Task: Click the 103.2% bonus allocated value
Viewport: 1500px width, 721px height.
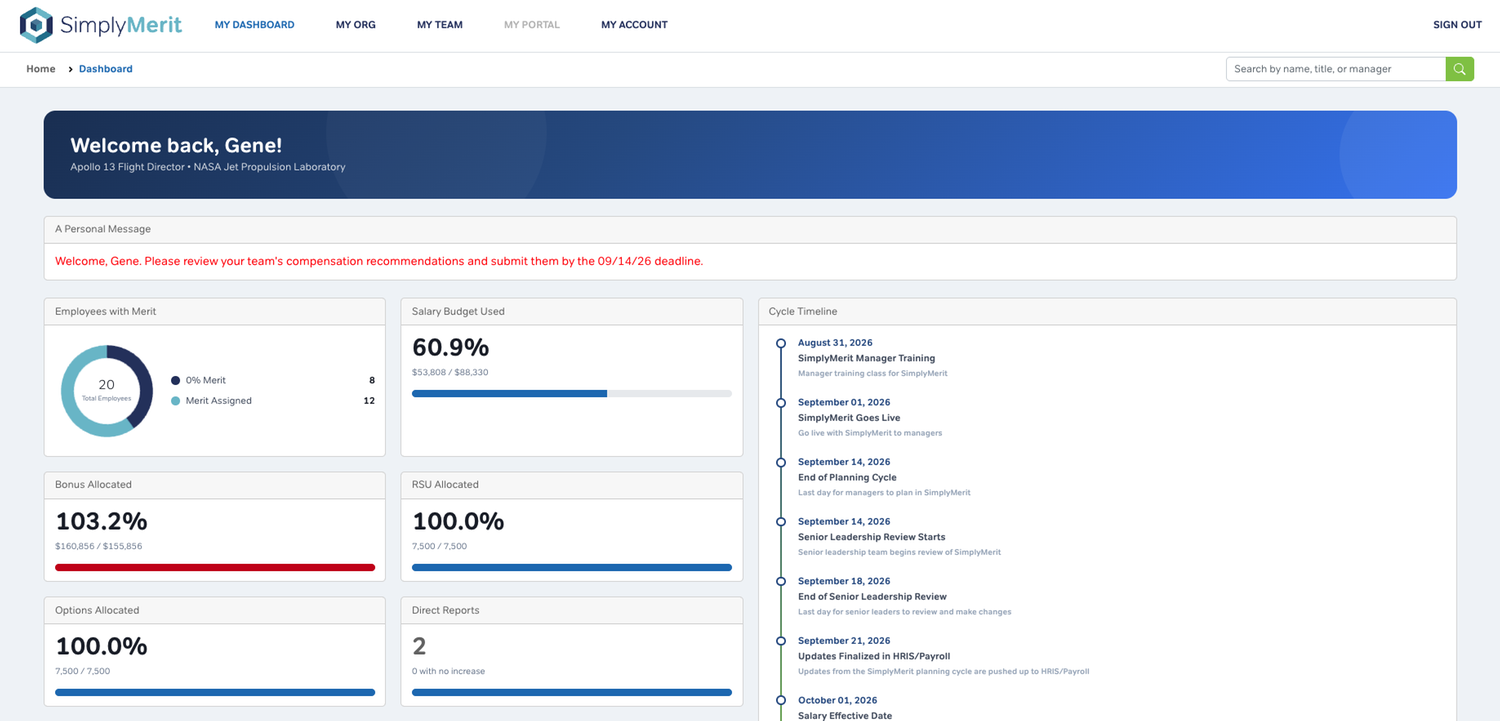Action: point(101,521)
